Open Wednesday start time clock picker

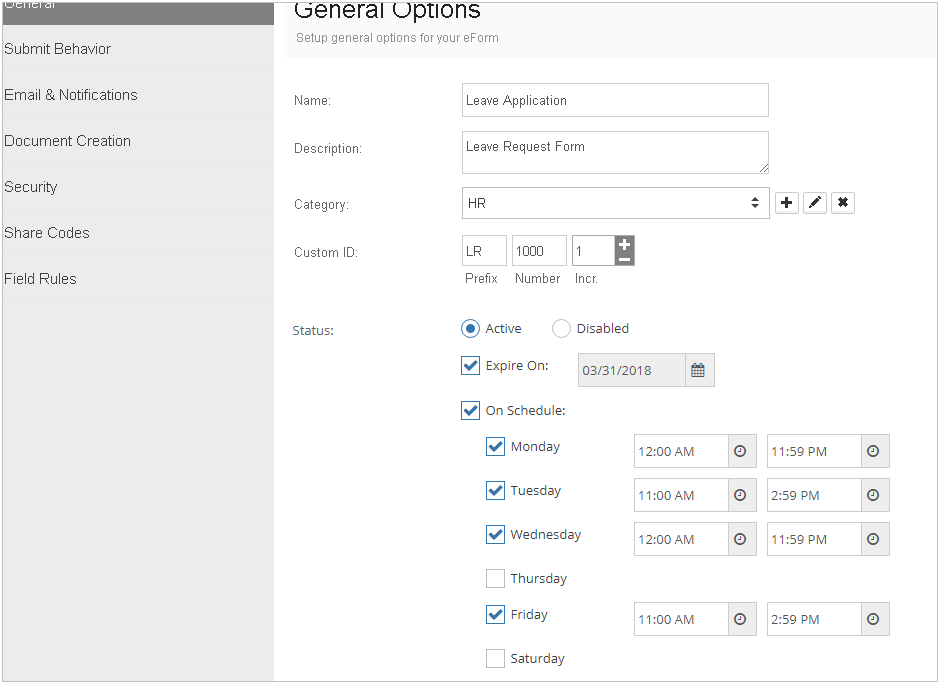(x=741, y=539)
